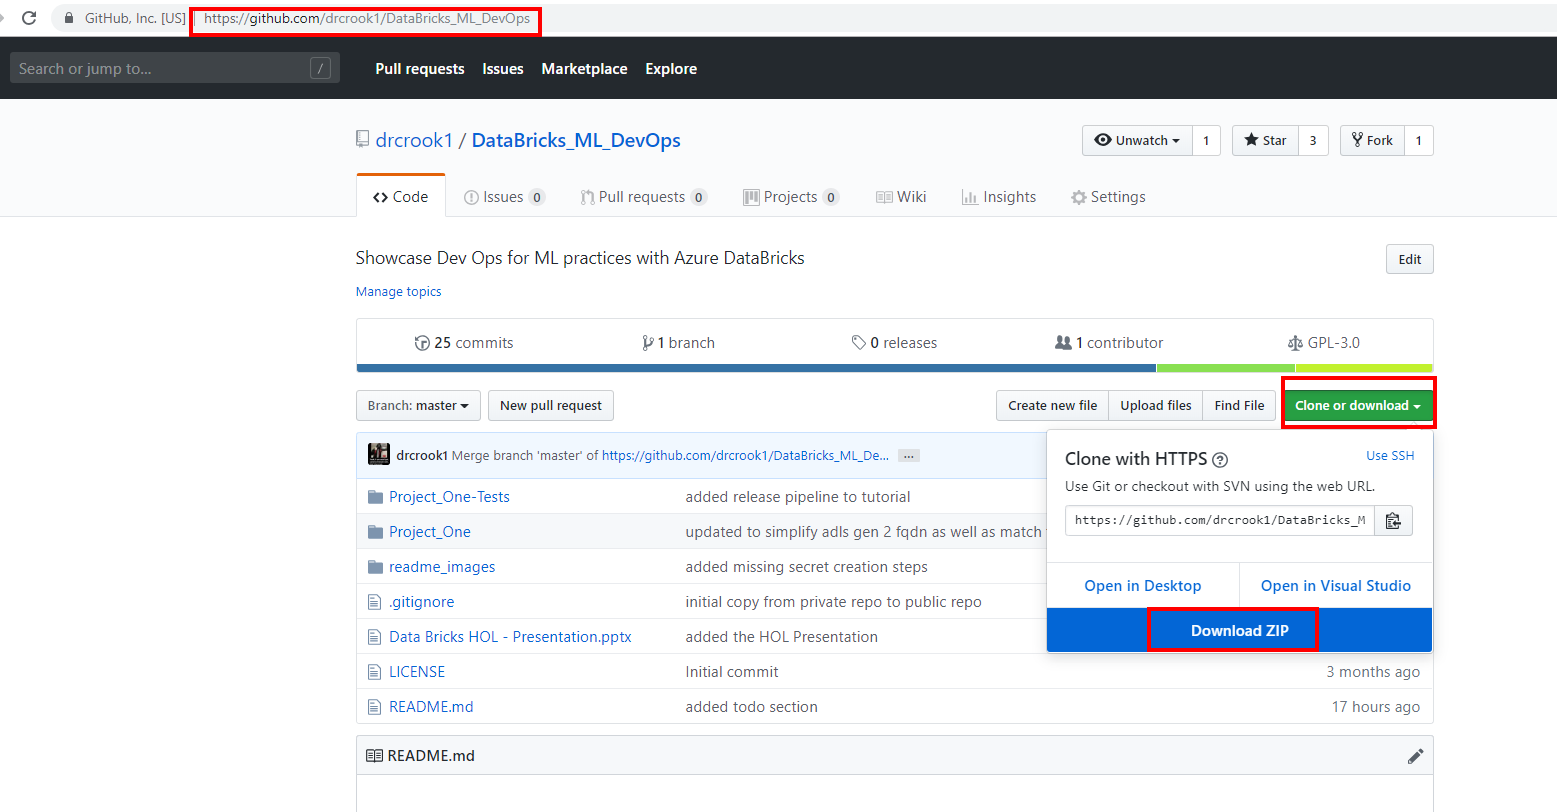
Task: Click the commit history icon by 25 commits
Action: [422, 343]
